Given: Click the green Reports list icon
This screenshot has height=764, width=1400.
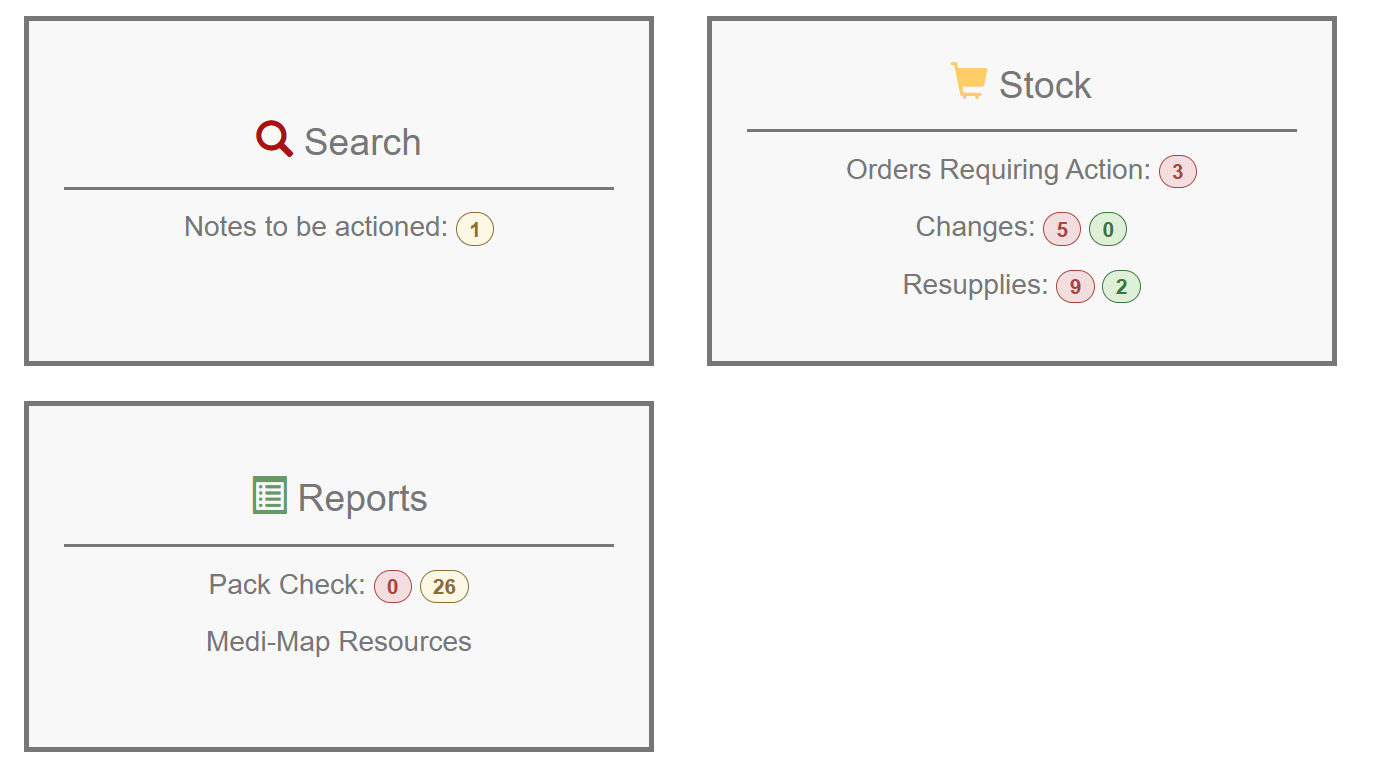Looking at the screenshot, I should (269, 495).
